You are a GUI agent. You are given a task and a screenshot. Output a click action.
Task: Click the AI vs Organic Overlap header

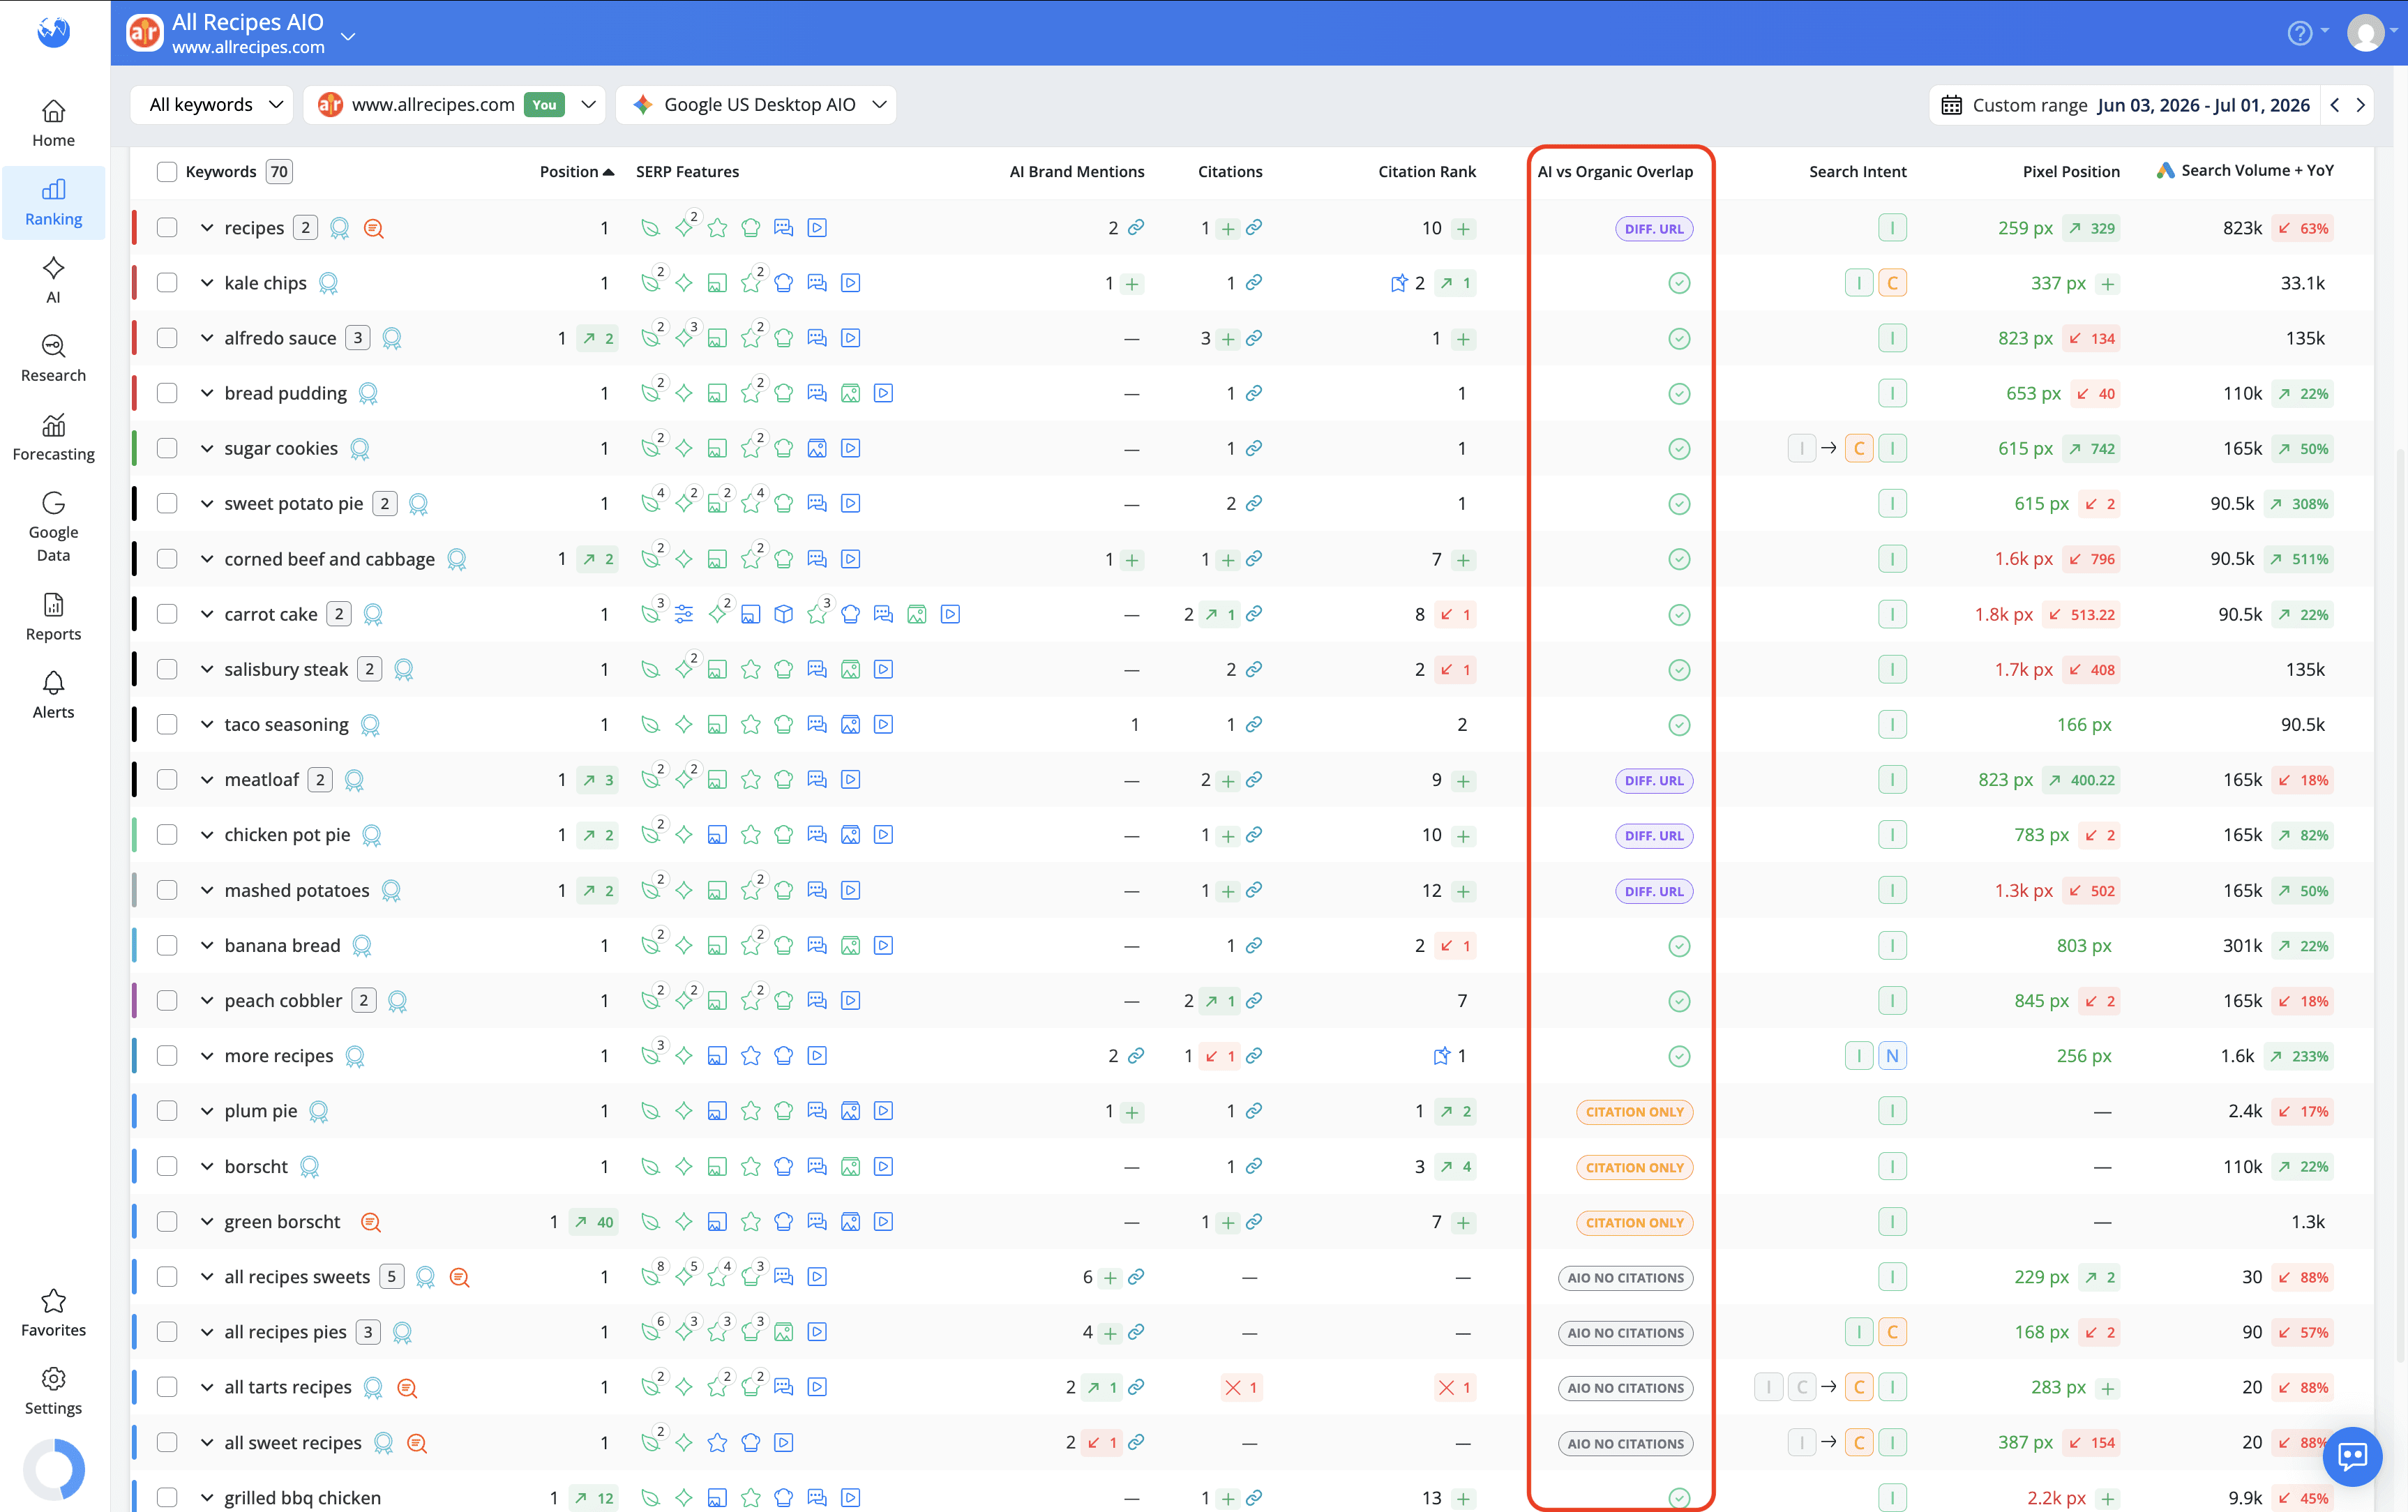(1615, 172)
